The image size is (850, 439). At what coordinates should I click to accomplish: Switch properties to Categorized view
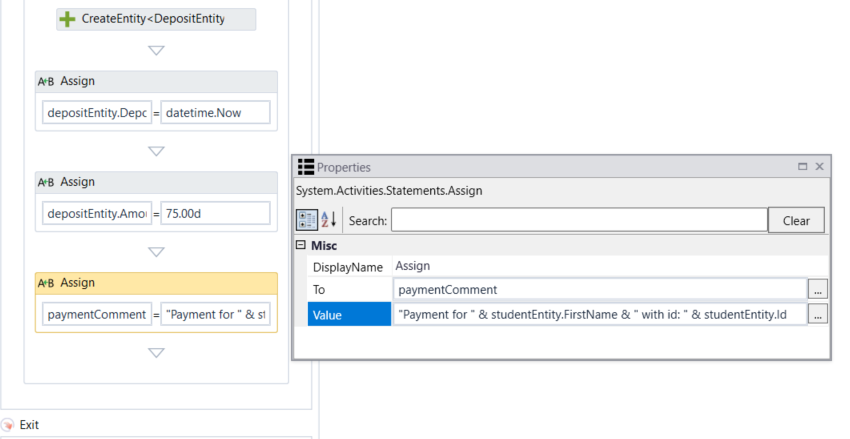(307, 220)
